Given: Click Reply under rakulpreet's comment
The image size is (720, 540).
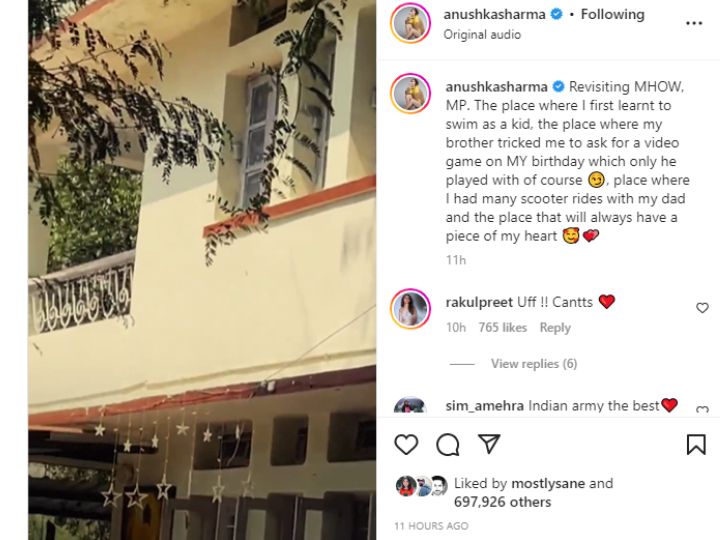Looking at the screenshot, I should (555, 327).
